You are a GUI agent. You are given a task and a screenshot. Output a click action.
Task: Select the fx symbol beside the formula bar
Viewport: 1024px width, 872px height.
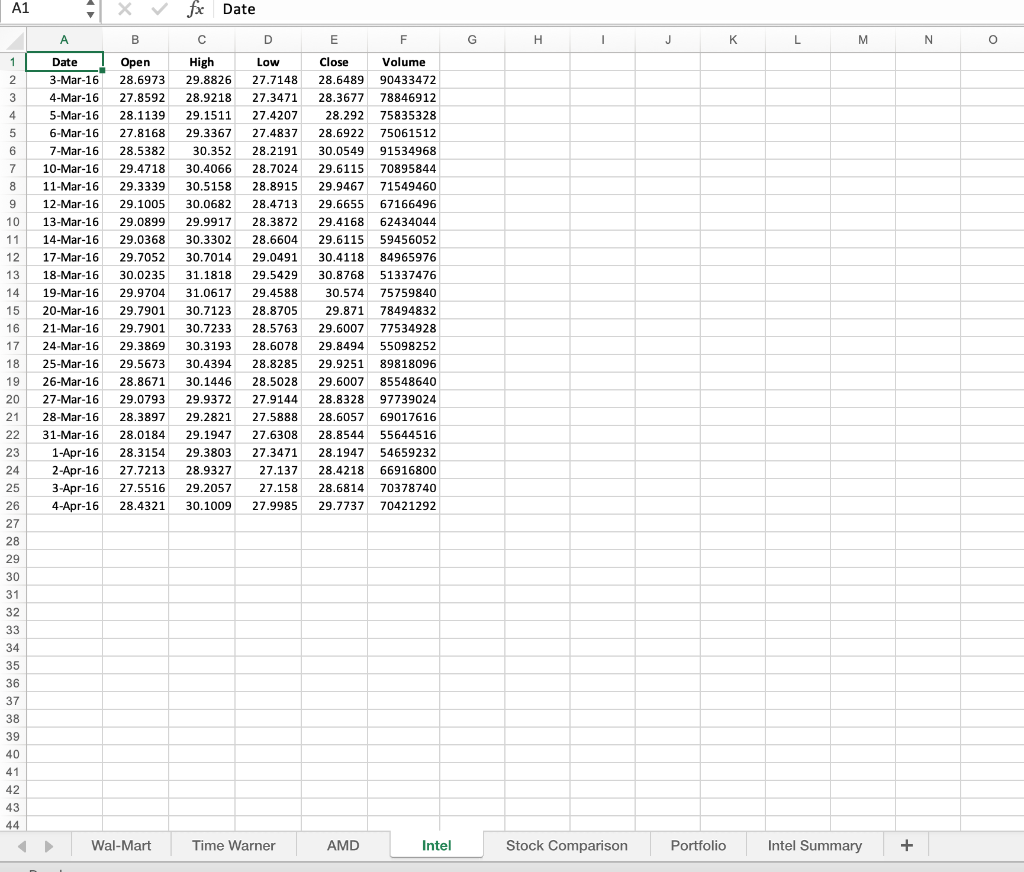coord(196,10)
